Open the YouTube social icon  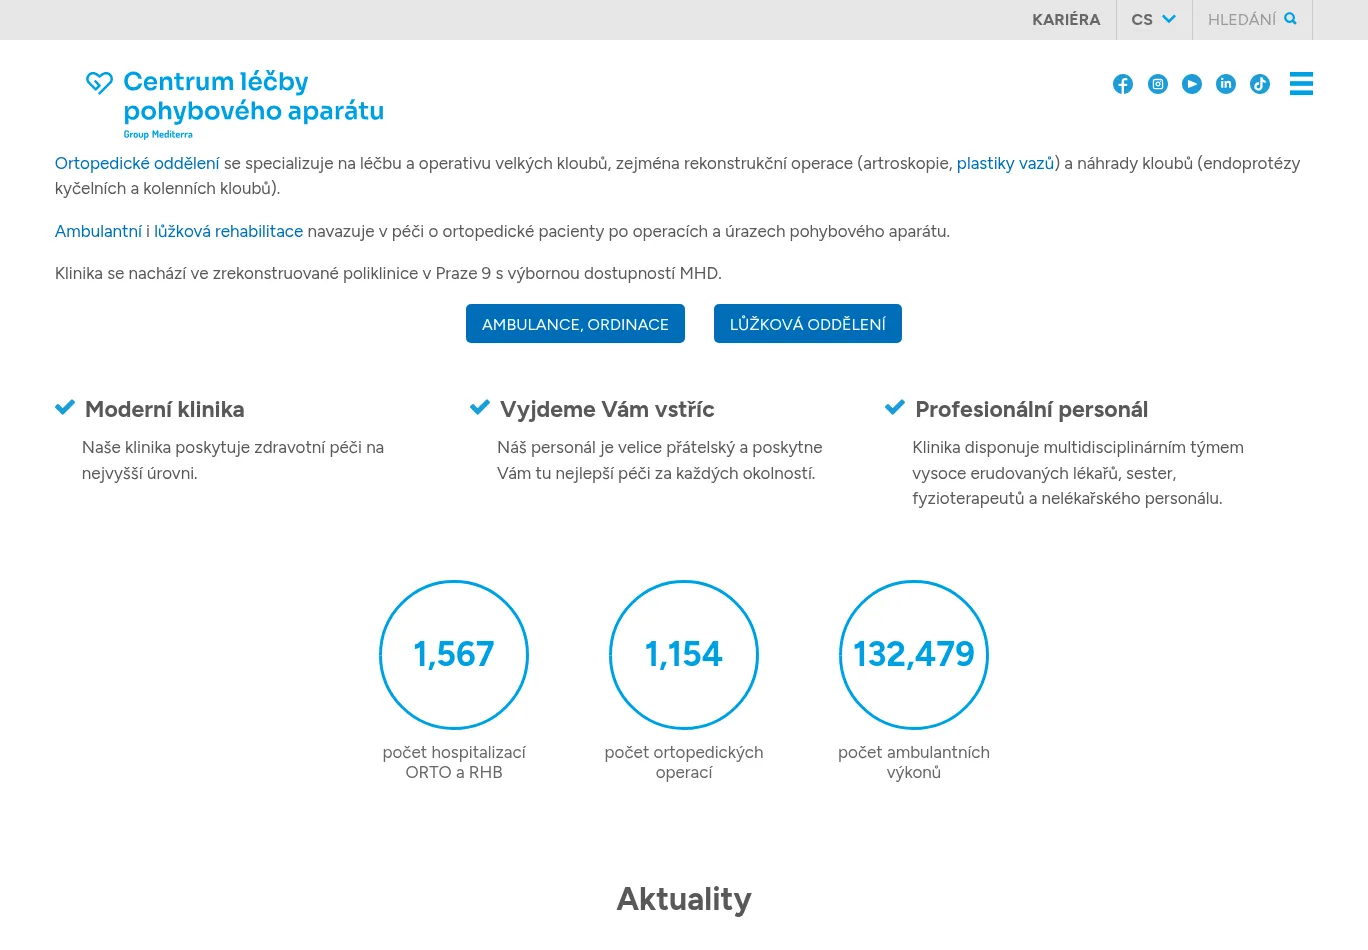(1192, 84)
